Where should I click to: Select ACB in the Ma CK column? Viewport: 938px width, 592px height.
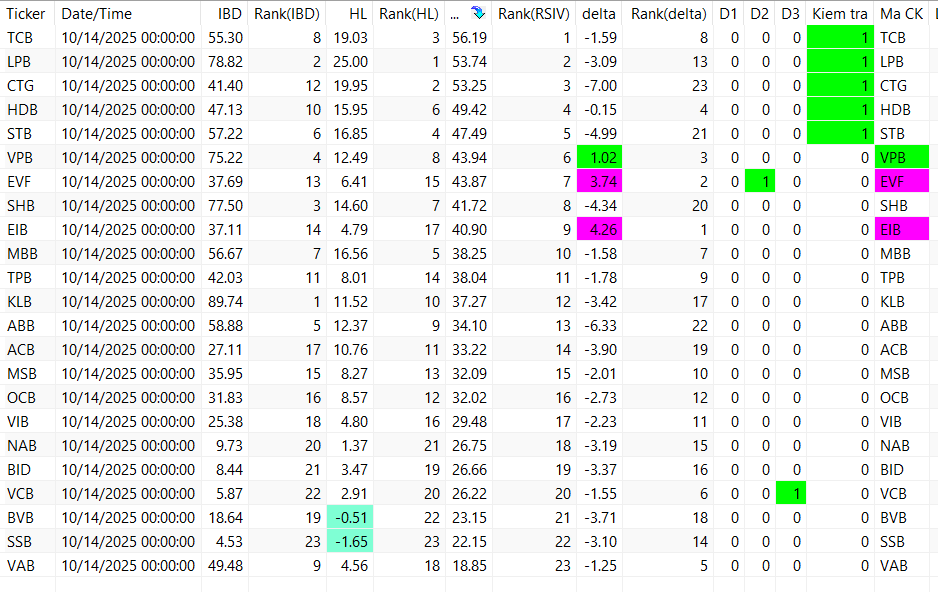click(x=893, y=349)
